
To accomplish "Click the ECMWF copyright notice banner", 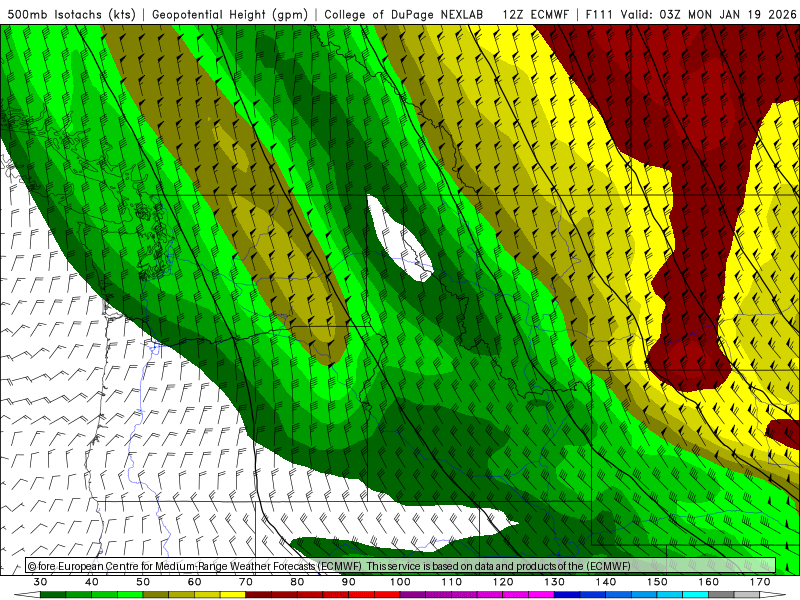I will coord(401,566).
